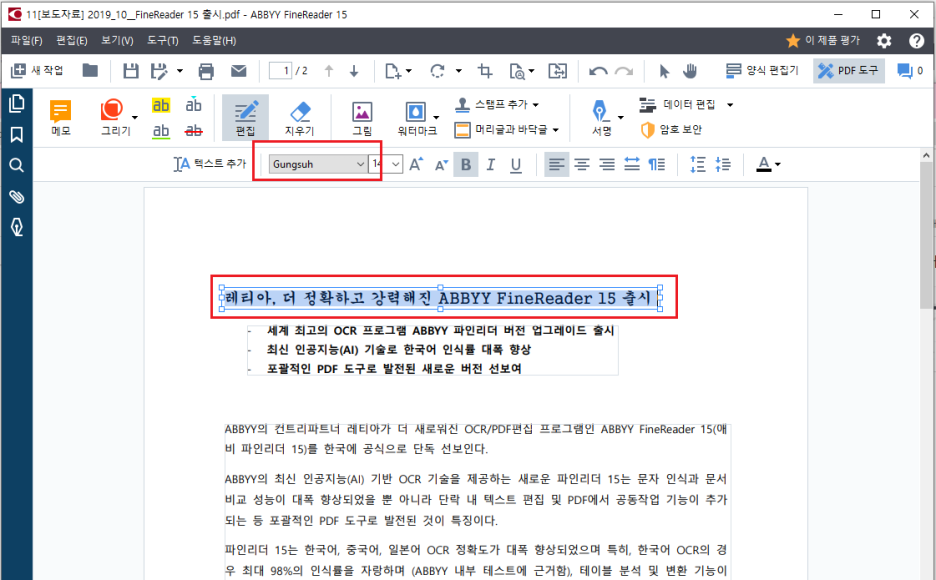936x580 pixels.
Task: Open help with the question mark icon
Action: [x=916, y=41]
